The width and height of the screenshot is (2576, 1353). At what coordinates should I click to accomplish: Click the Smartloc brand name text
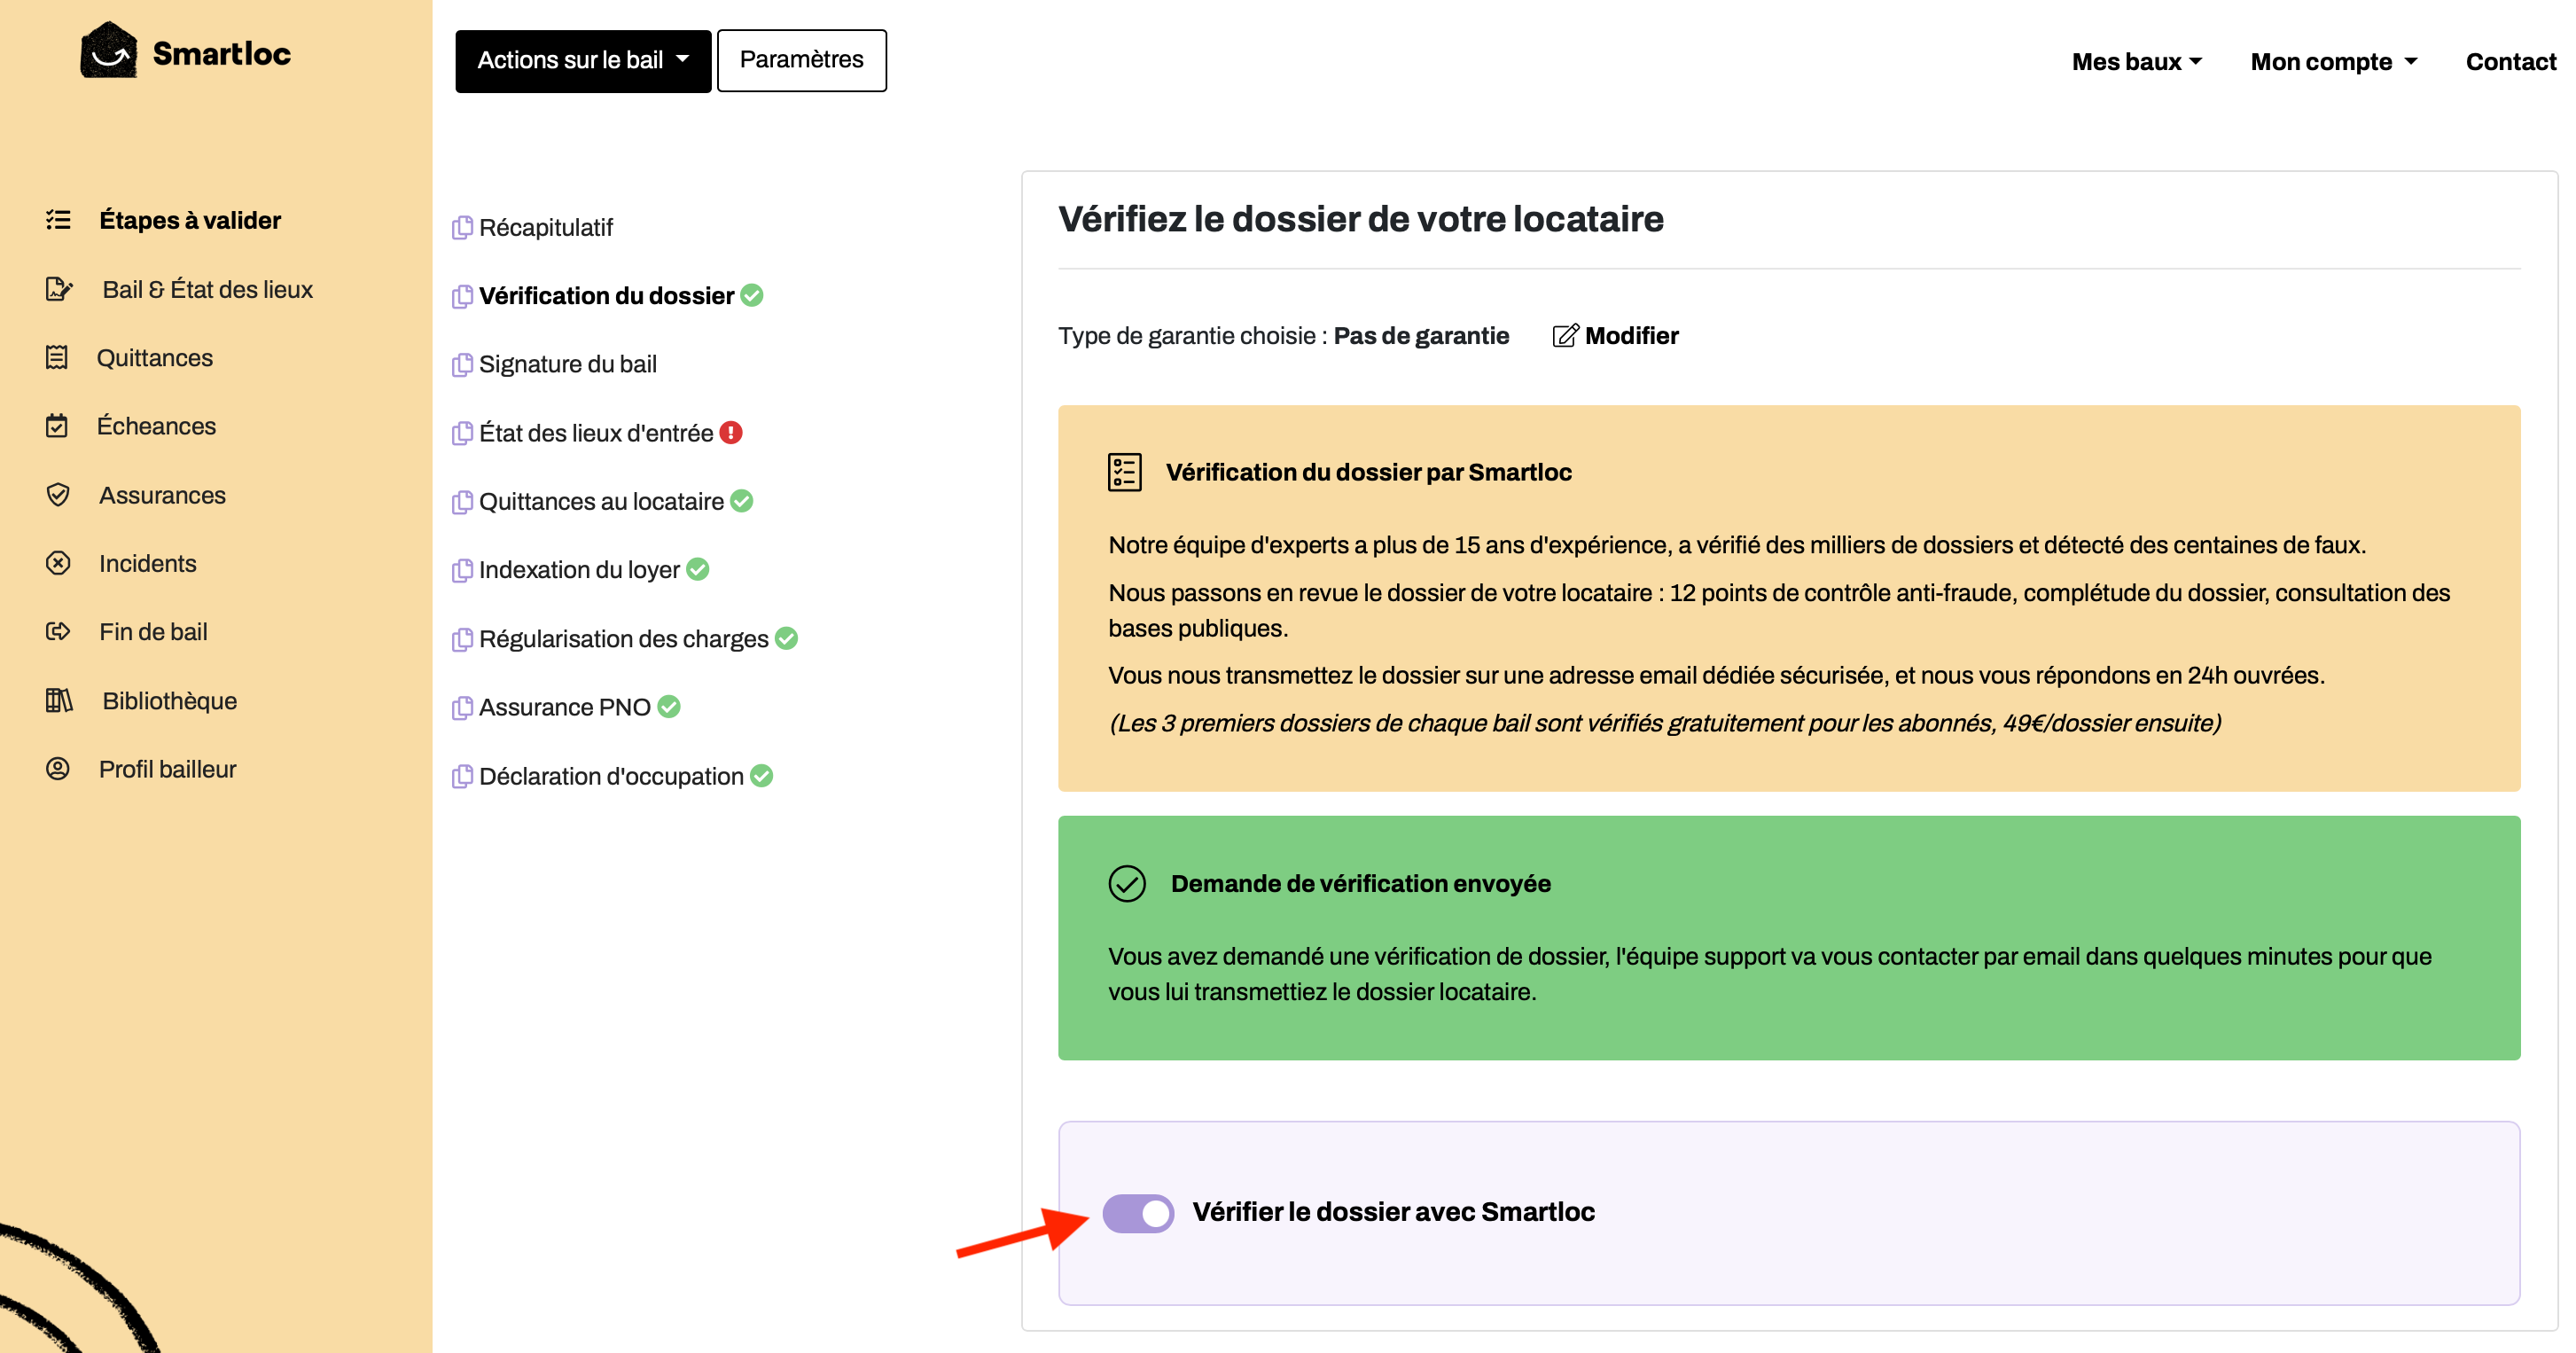(222, 53)
